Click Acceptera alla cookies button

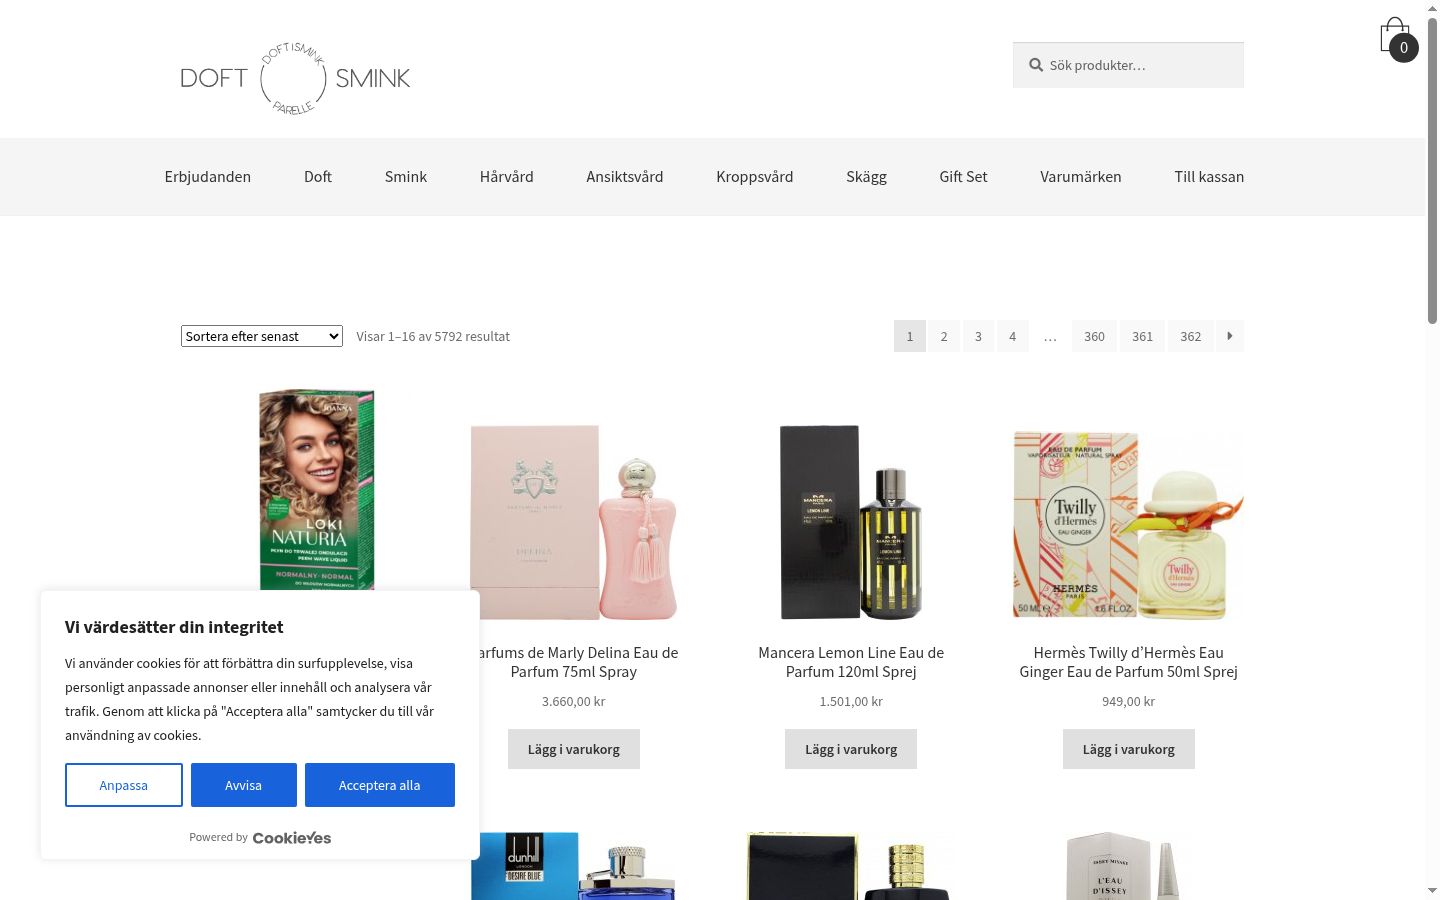[x=380, y=785]
